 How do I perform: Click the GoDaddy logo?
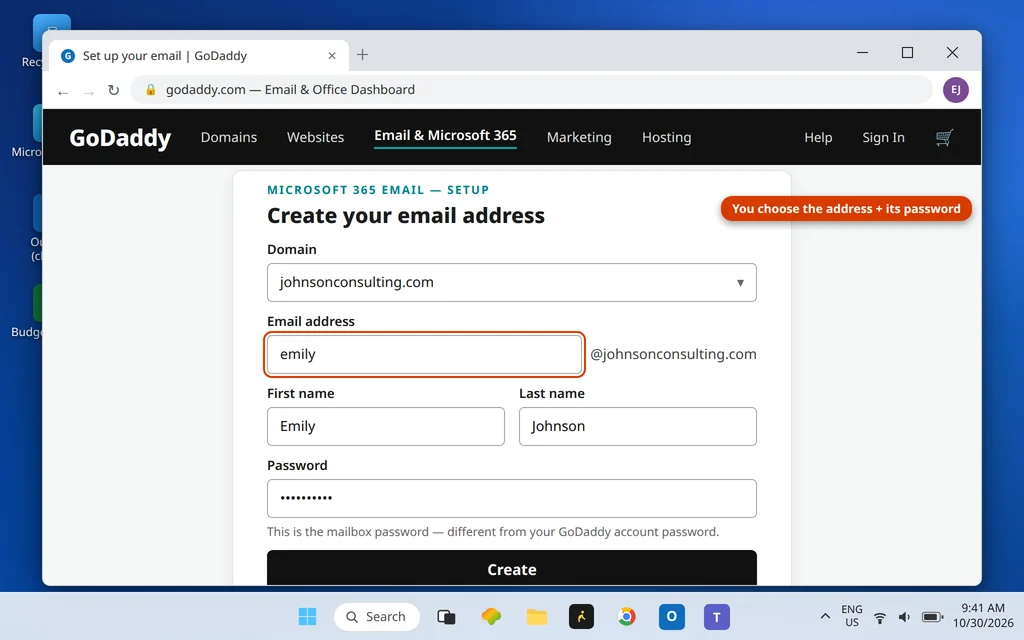click(x=120, y=138)
